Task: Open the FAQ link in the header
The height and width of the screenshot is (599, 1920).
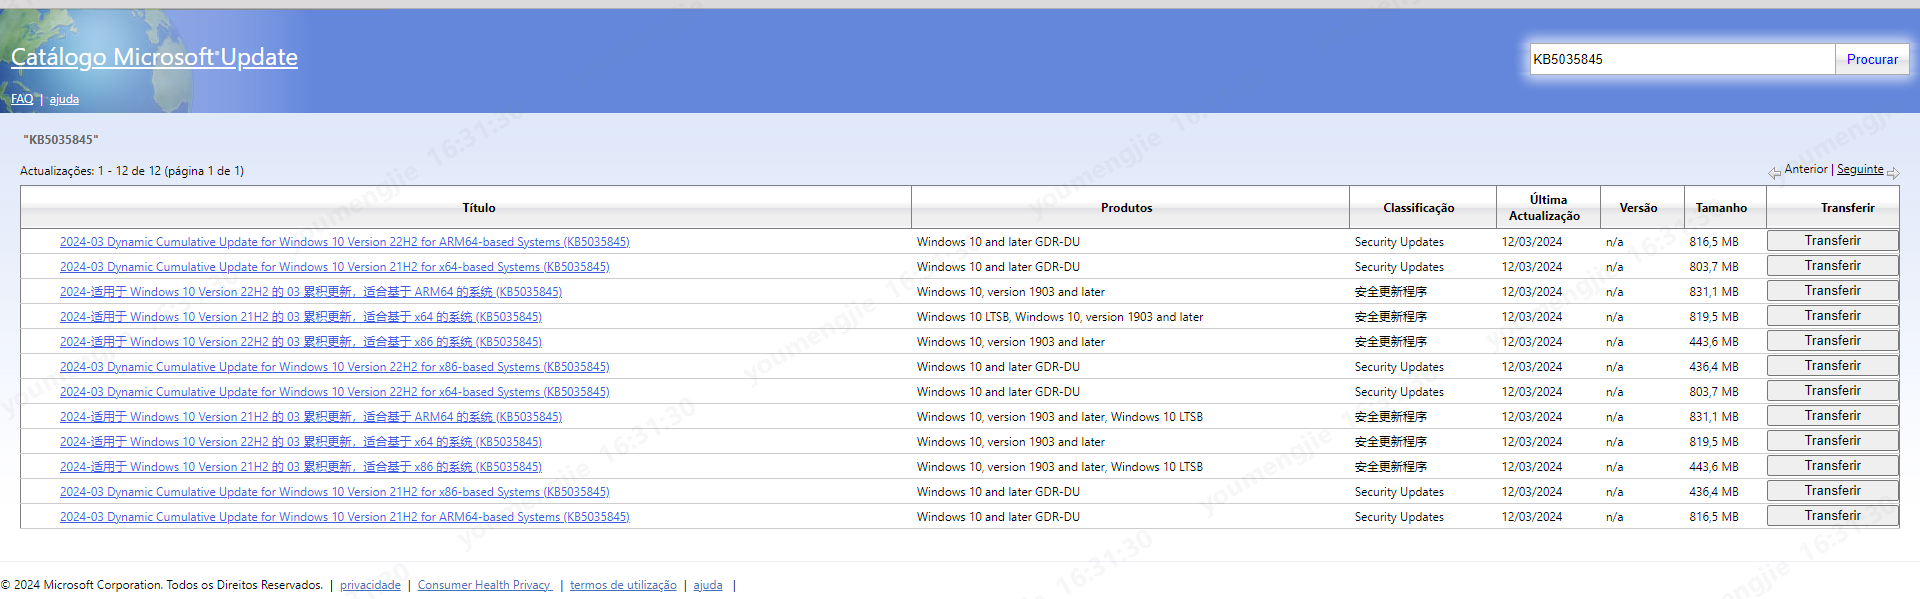Action: pyautogui.click(x=22, y=99)
